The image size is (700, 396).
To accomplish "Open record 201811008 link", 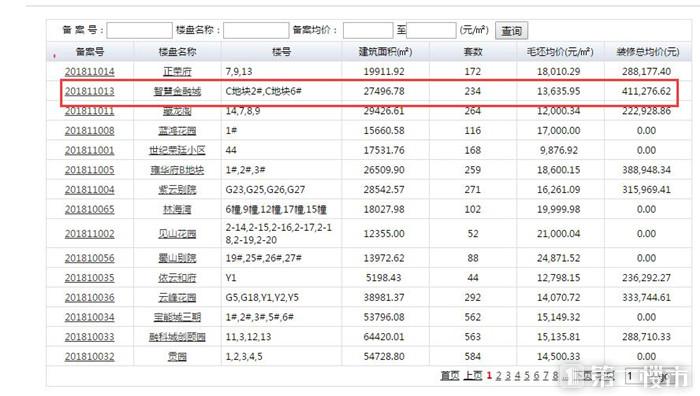I will pyautogui.click(x=89, y=131).
